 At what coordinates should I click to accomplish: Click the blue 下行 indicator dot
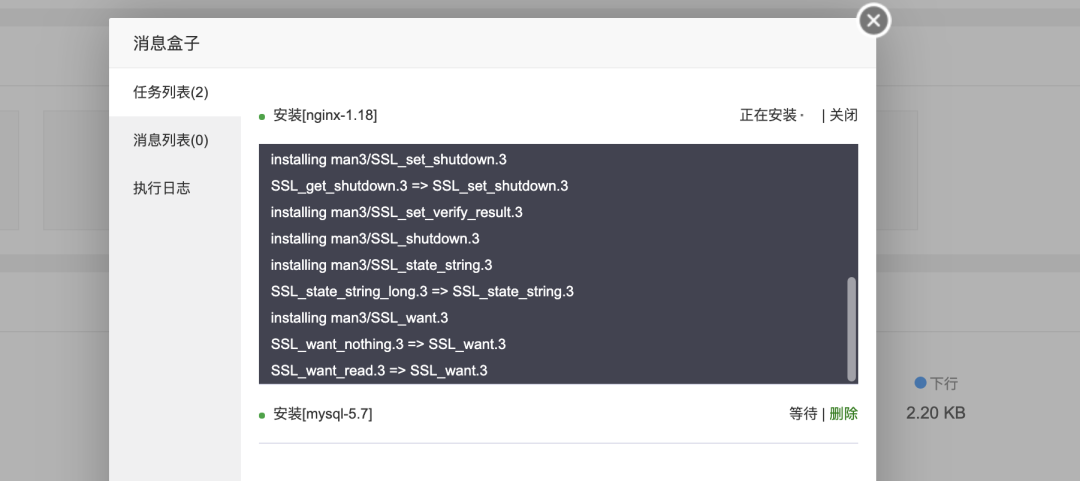point(920,382)
